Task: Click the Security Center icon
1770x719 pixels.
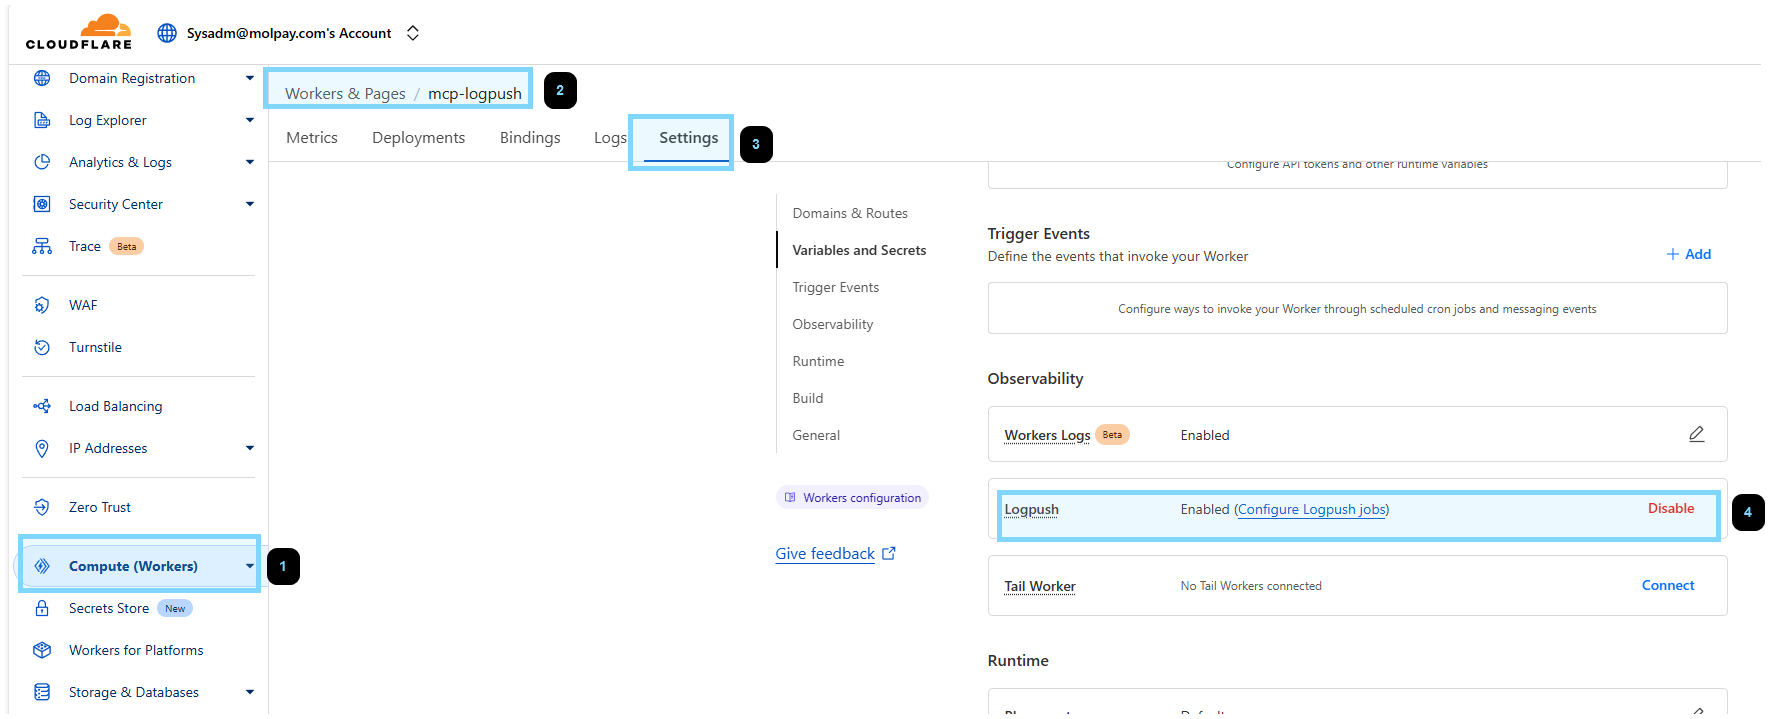Action: (x=42, y=204)
